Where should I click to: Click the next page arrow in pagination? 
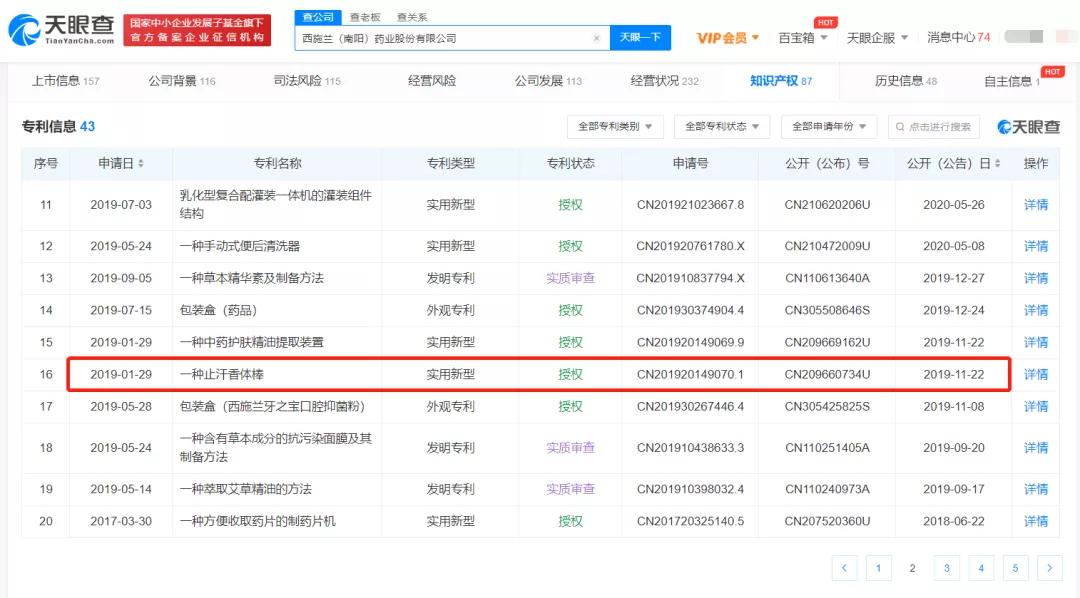[1049, 567]
